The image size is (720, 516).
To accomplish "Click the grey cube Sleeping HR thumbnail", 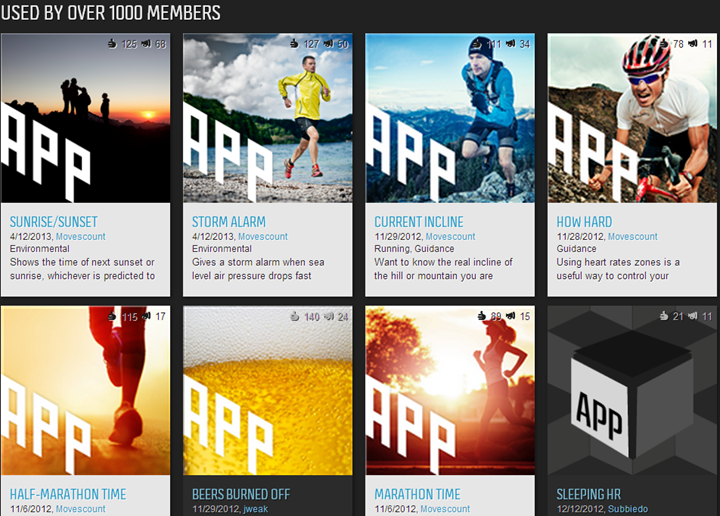I will click(x=632, y=390).
